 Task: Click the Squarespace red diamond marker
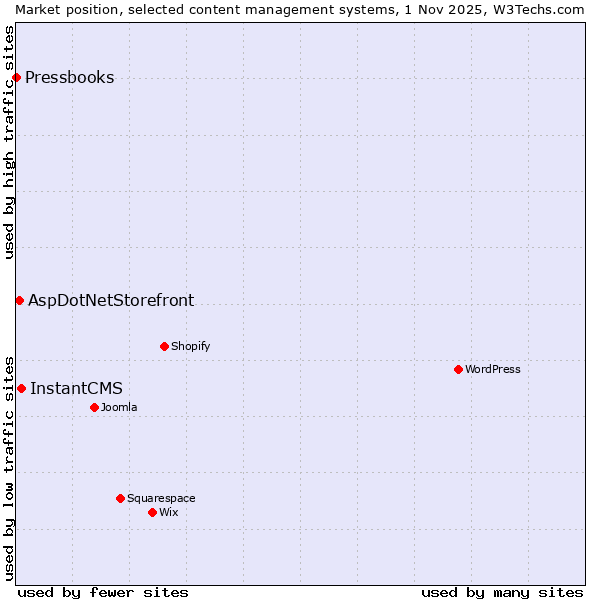pyautogui.click(x=120, y=498)
